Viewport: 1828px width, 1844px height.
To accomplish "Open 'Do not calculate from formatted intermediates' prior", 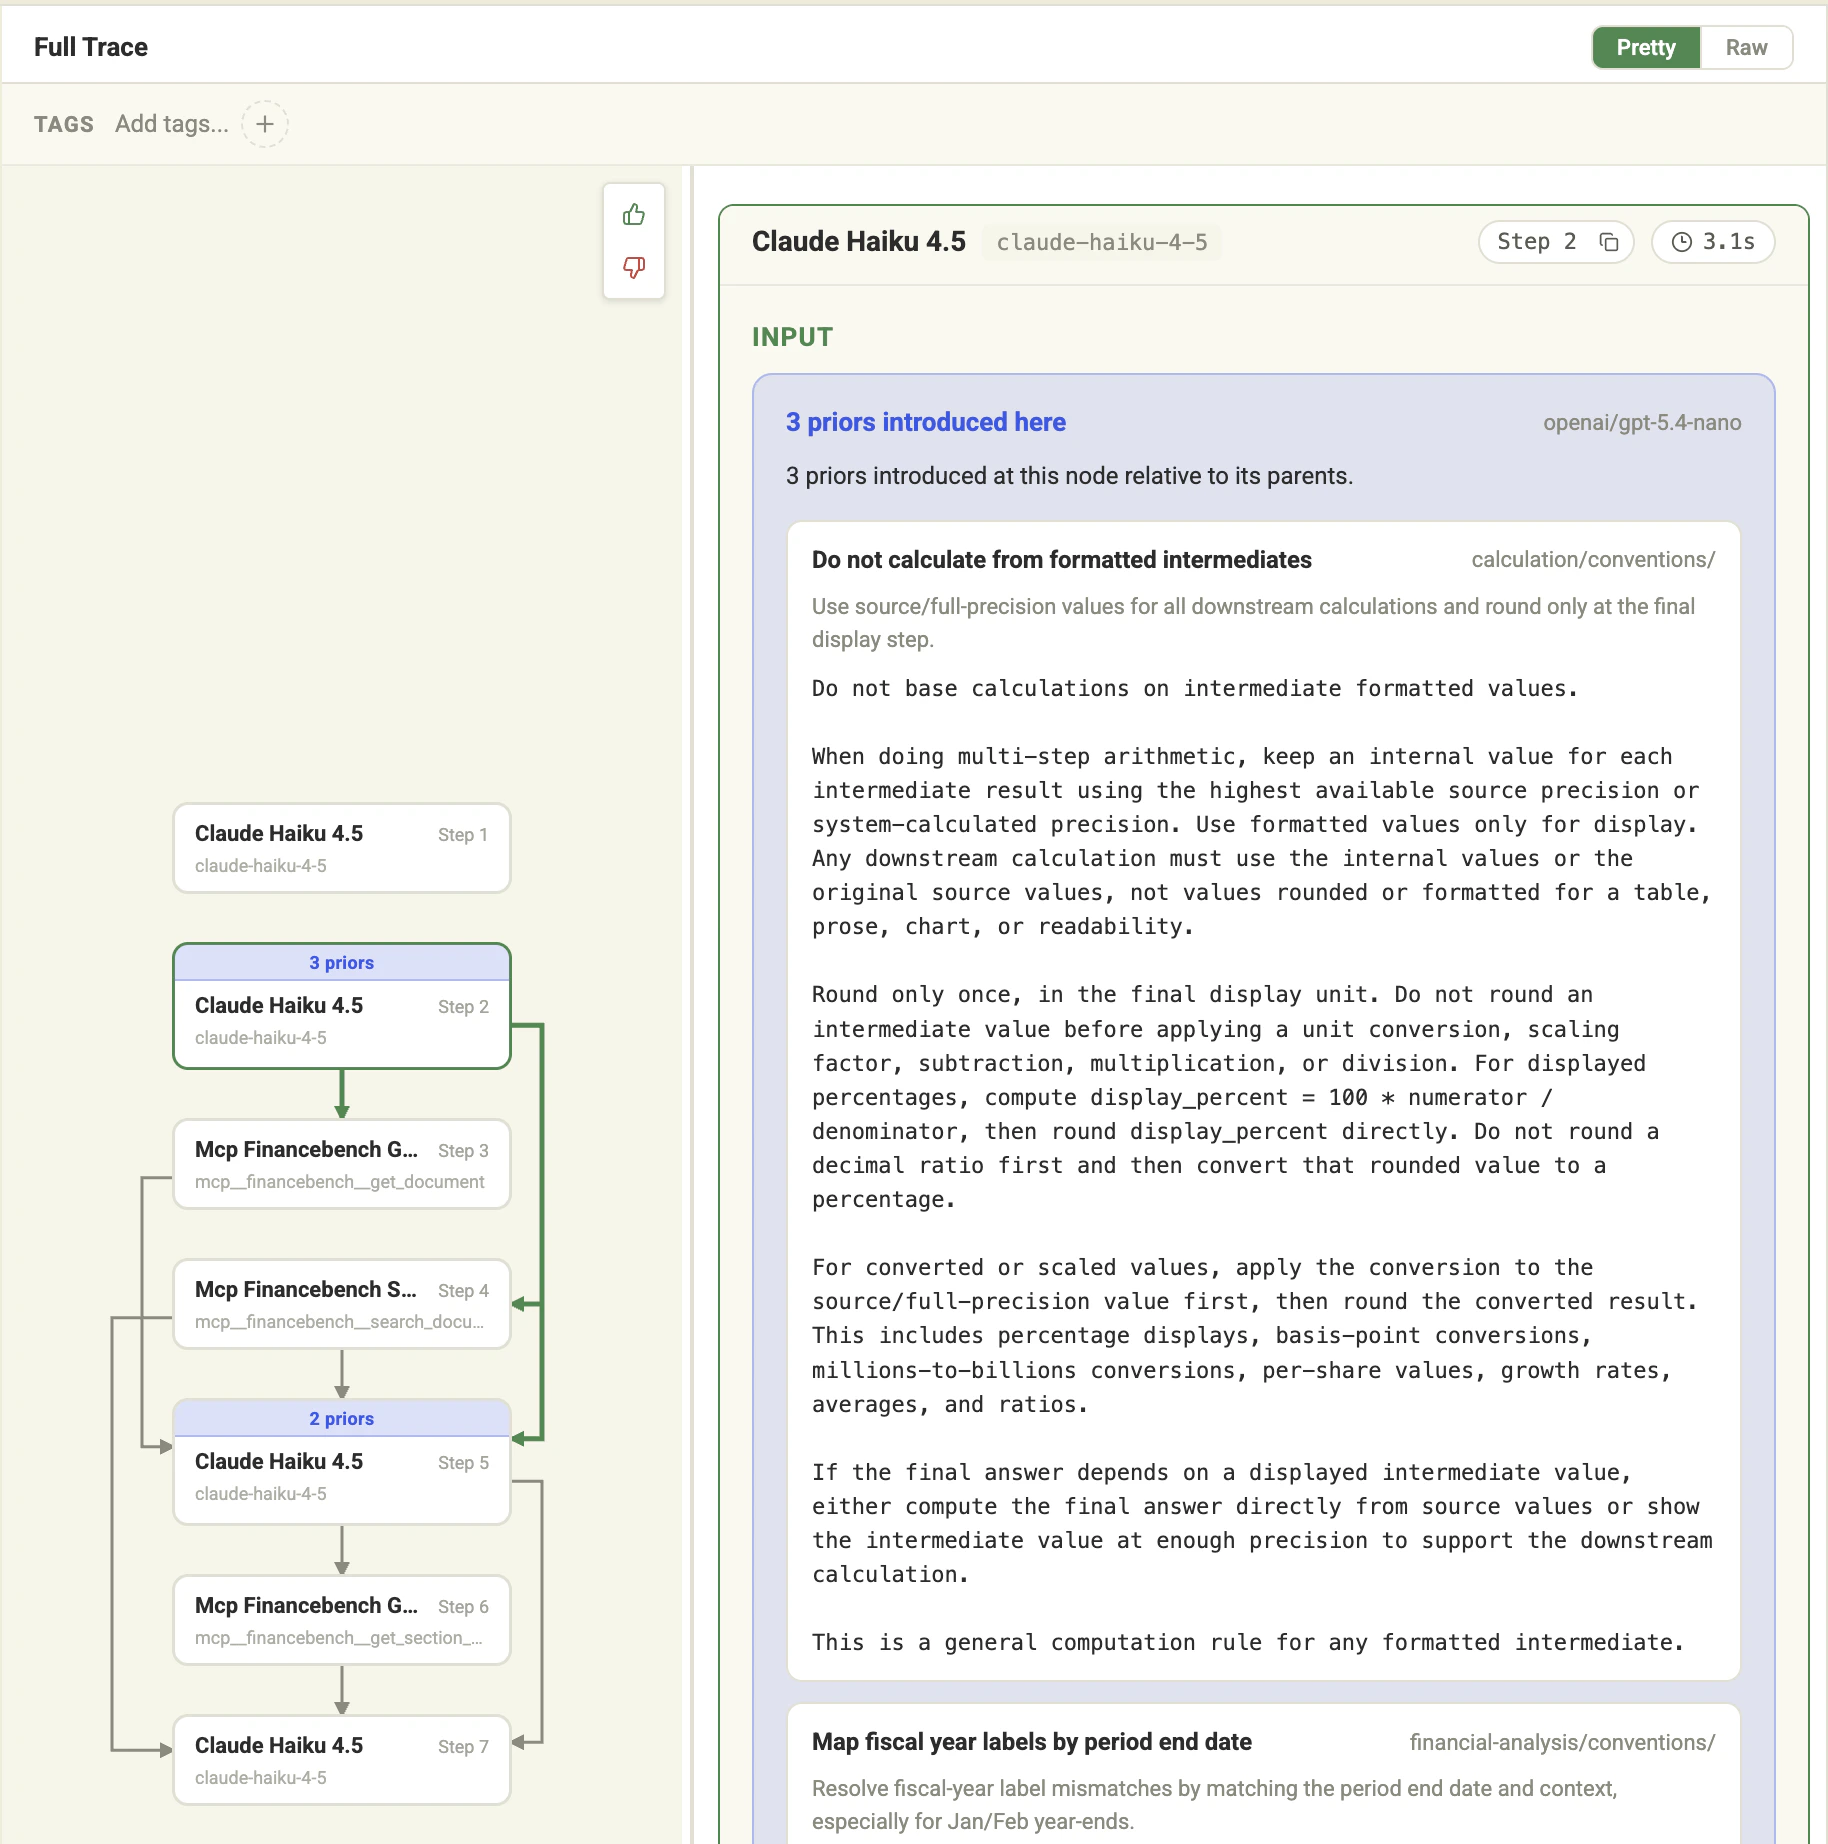I will click(1062, 560).
